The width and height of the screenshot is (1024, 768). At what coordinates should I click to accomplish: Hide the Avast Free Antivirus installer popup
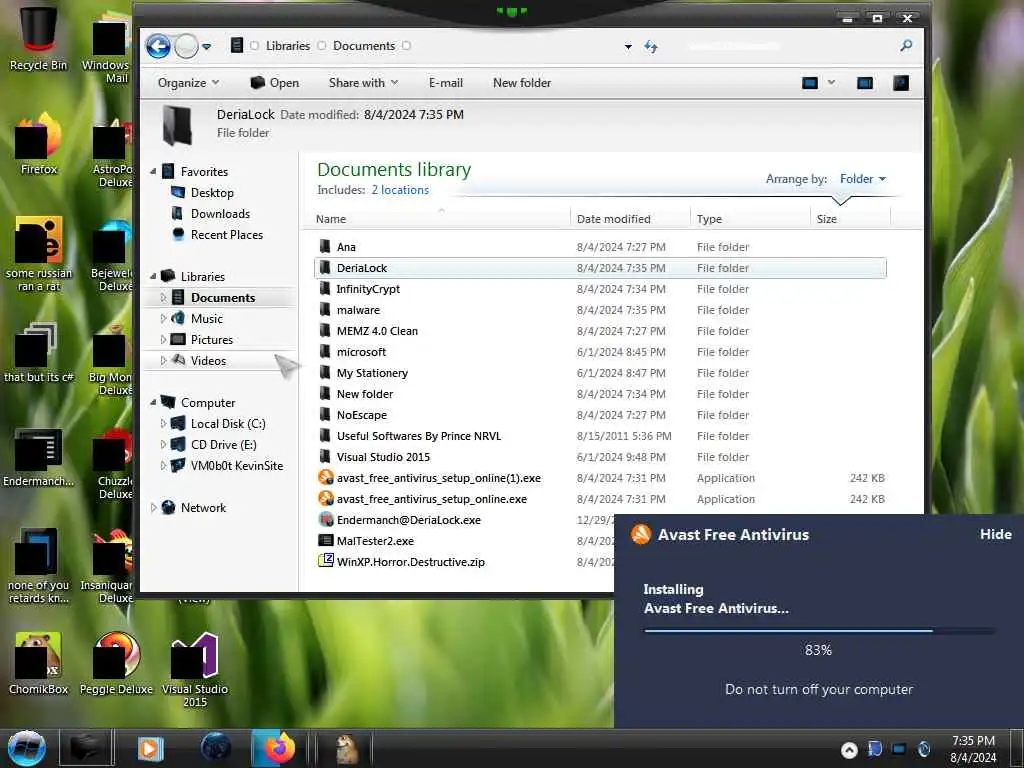coord(995,534)
